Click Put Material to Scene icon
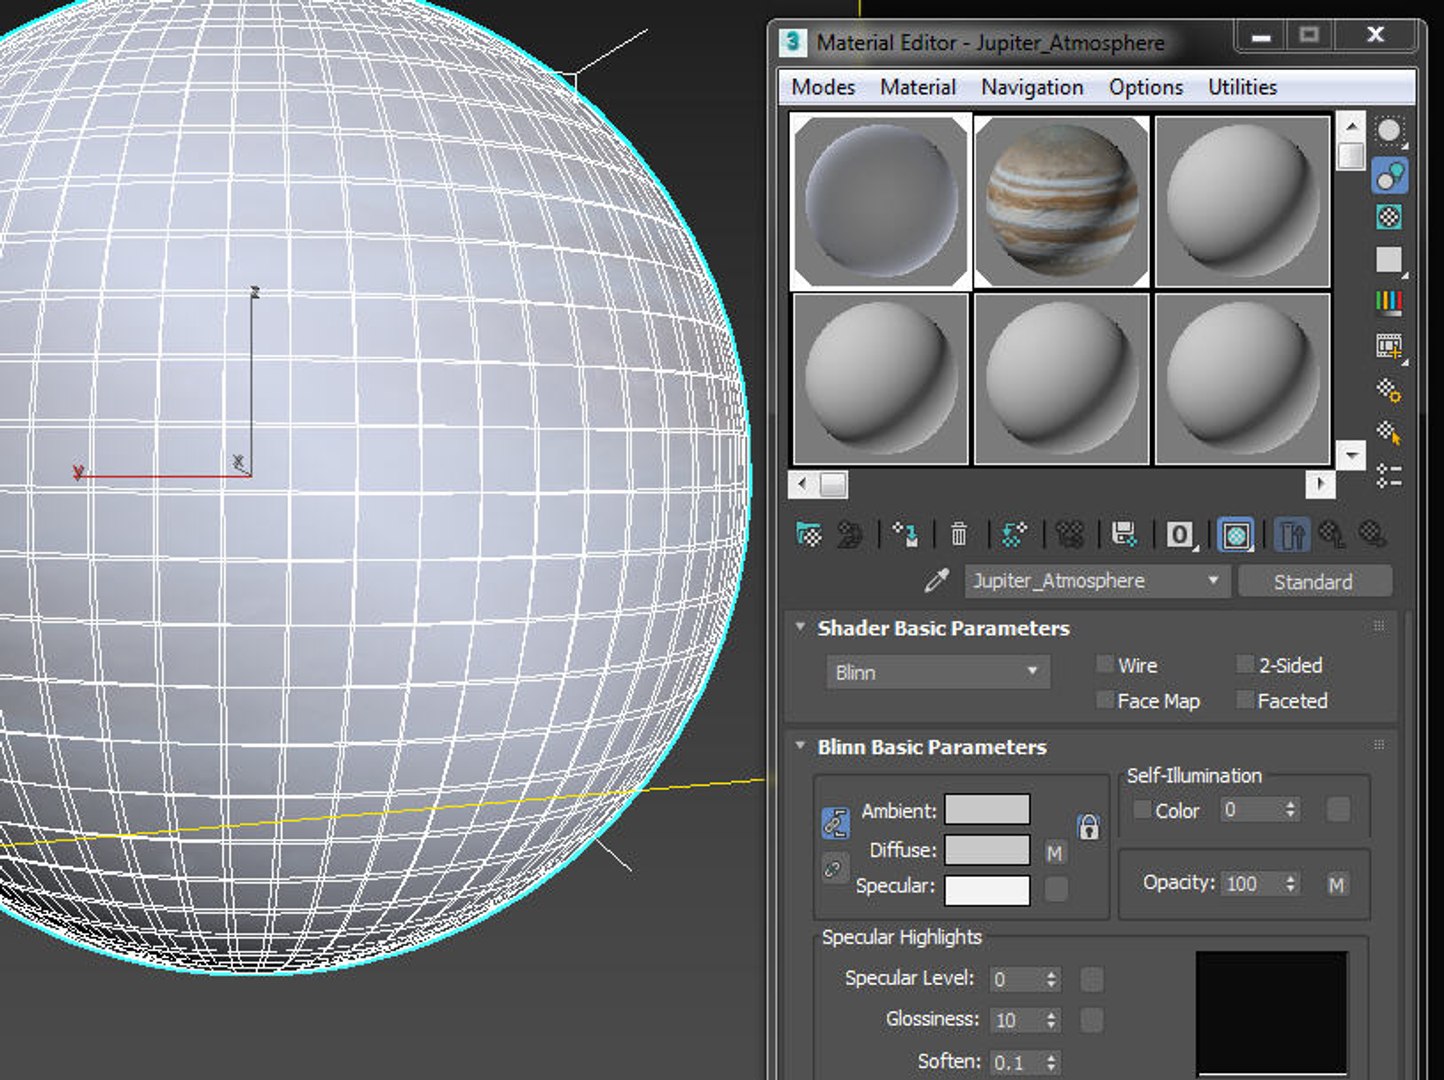1444x1080 pixels. coord(851,535)
